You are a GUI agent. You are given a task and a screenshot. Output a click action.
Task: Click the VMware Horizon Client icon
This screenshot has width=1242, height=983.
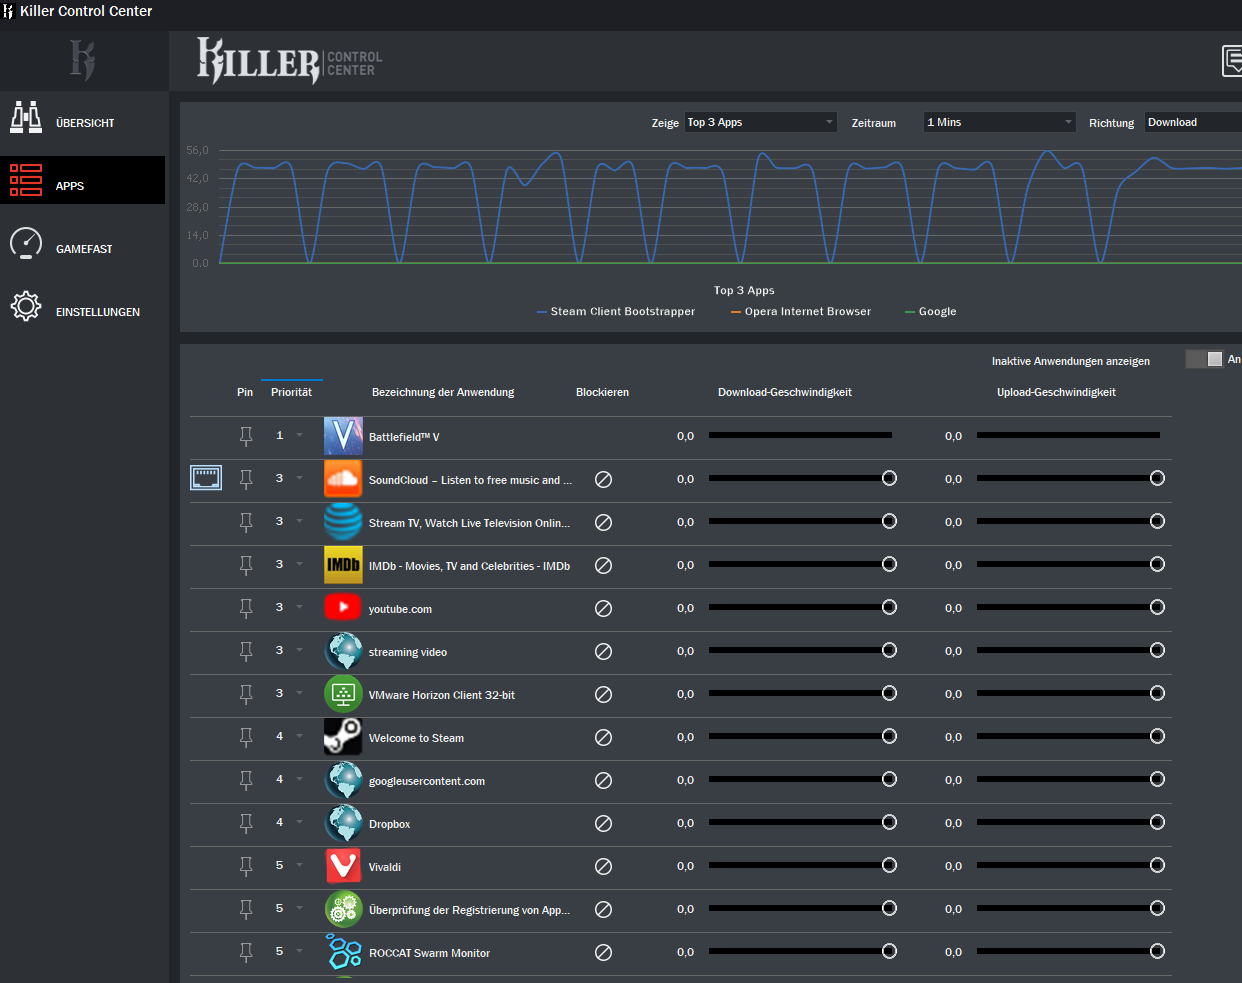click(x=343, y=694)
